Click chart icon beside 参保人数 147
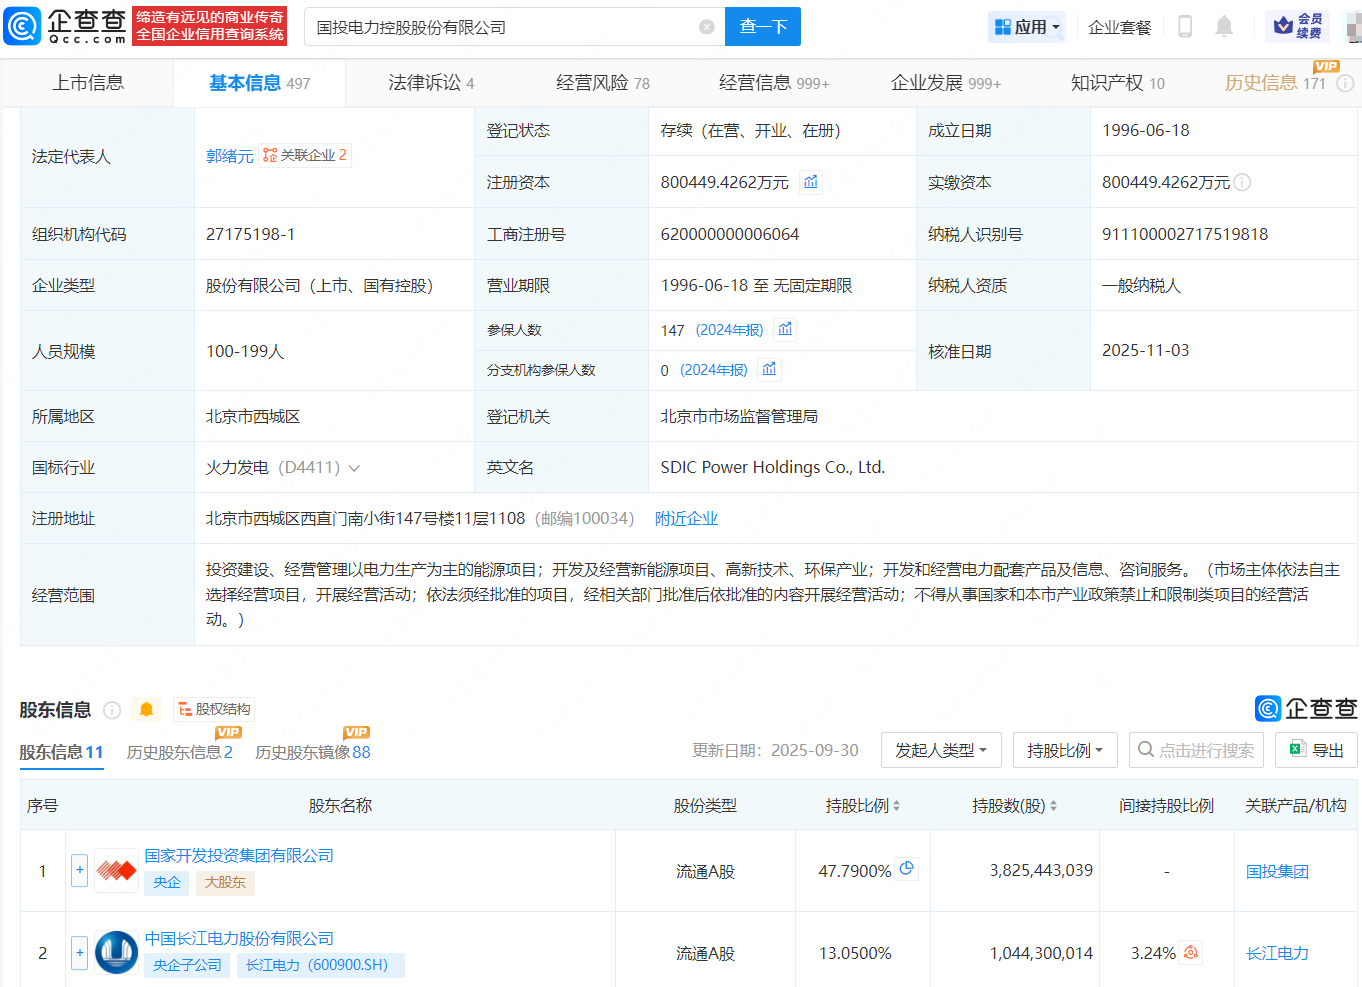 point(785,328)
